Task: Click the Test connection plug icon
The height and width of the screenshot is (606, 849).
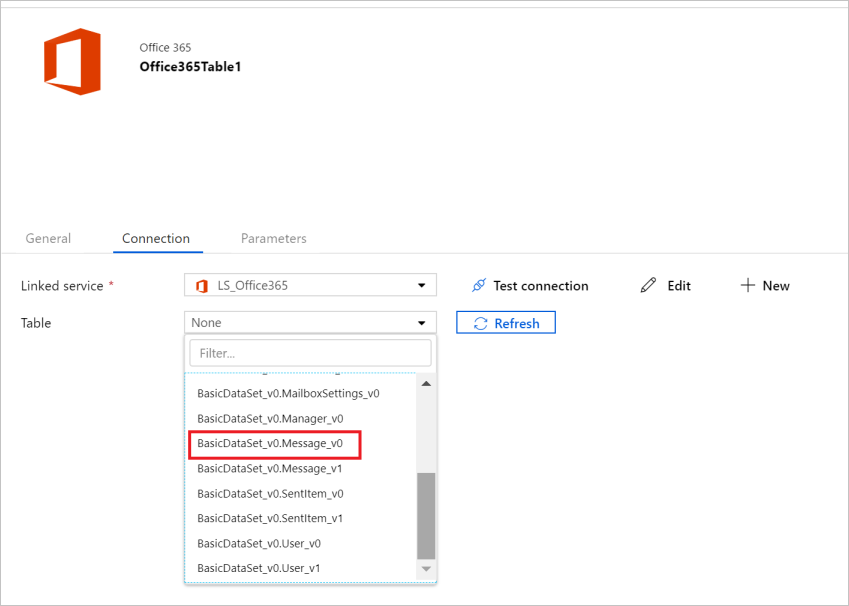Action: [x=479, y=285]
